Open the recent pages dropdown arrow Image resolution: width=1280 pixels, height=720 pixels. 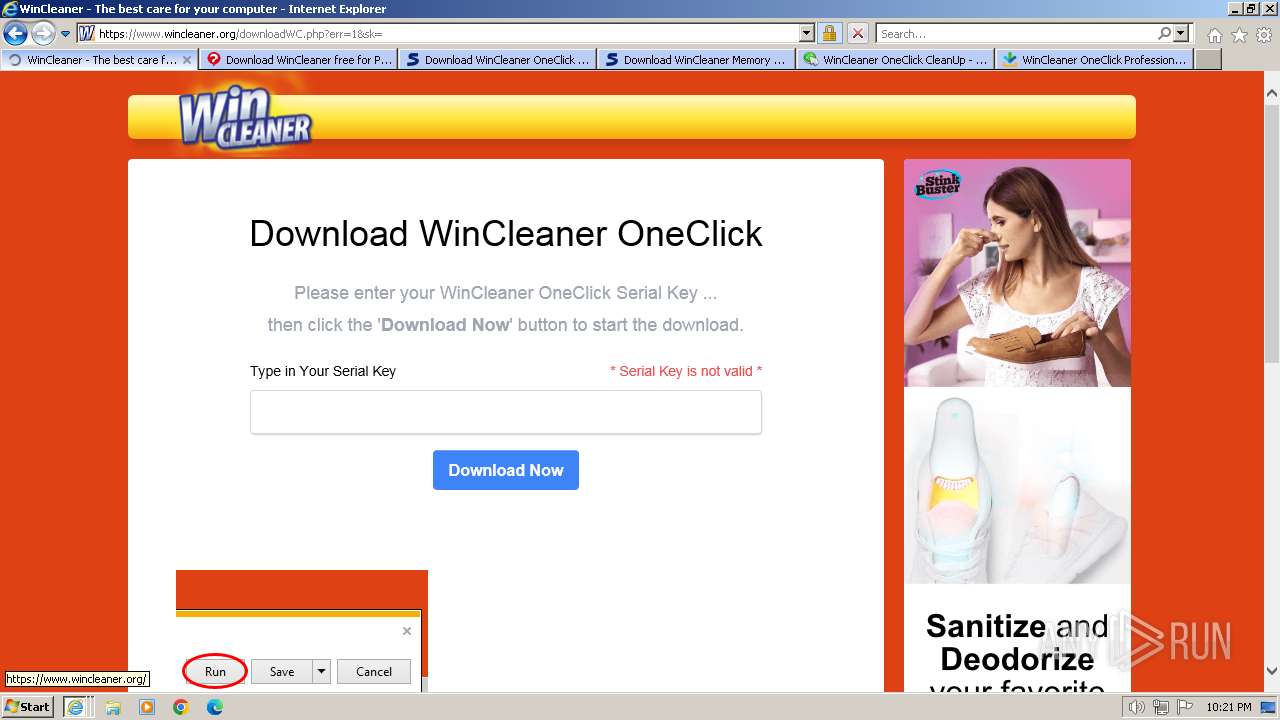click(66, 34)
